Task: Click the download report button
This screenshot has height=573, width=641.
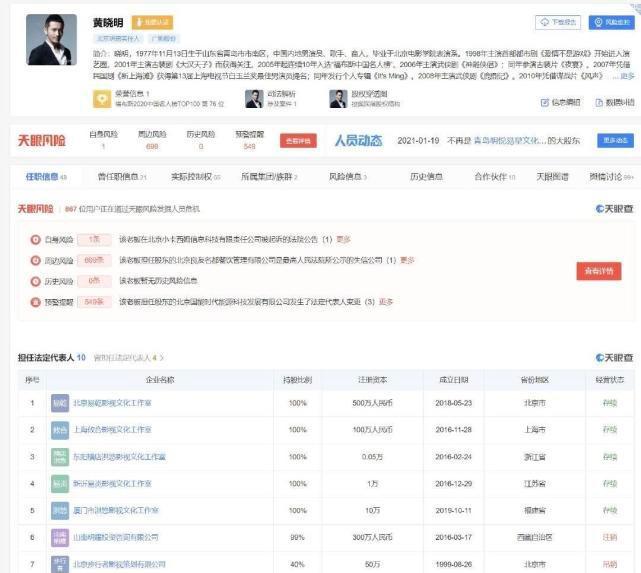Action: pos(558,22)
